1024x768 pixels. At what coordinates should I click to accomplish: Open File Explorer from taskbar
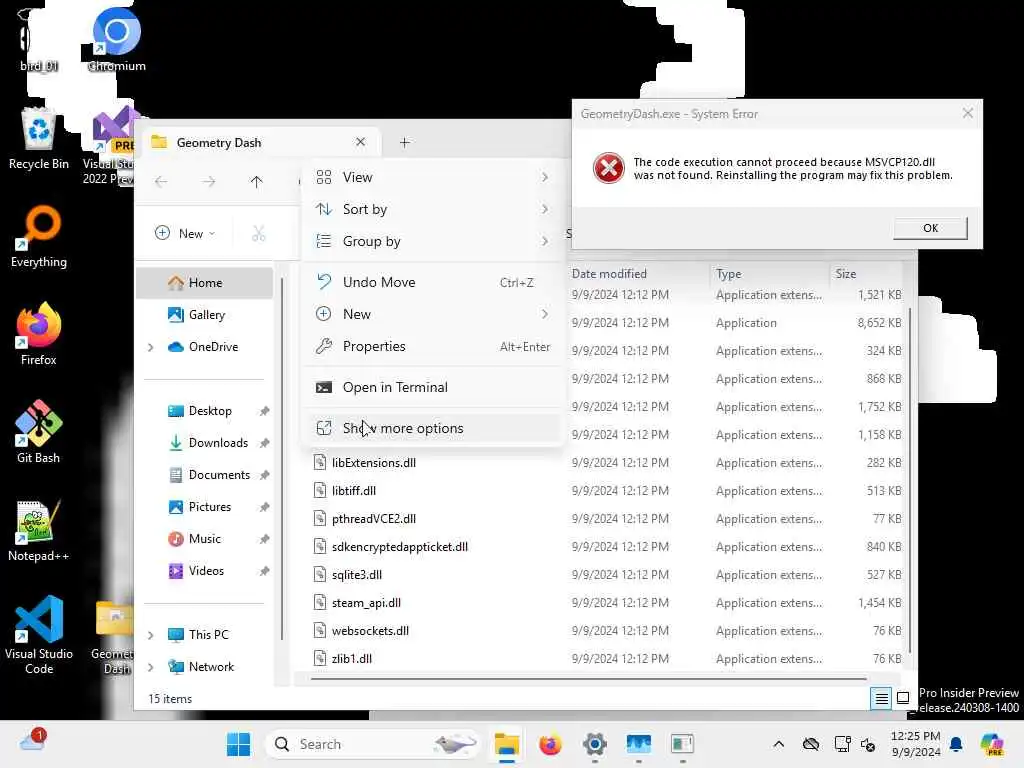click(x=507, y=744)
